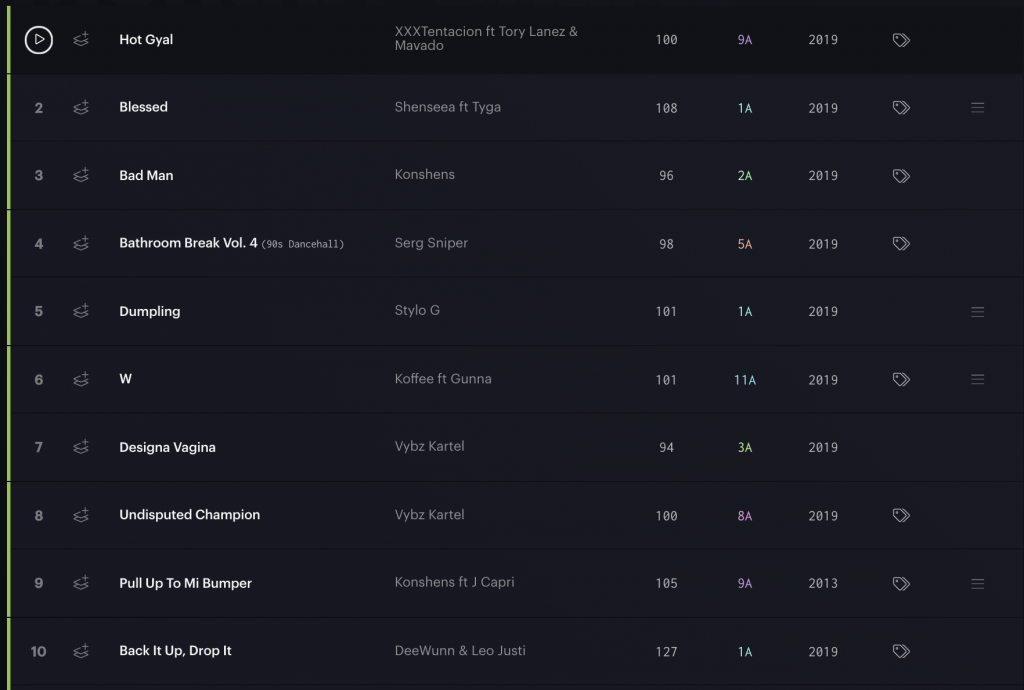Select the Undisputed Champion title

[x=189, y=515]
